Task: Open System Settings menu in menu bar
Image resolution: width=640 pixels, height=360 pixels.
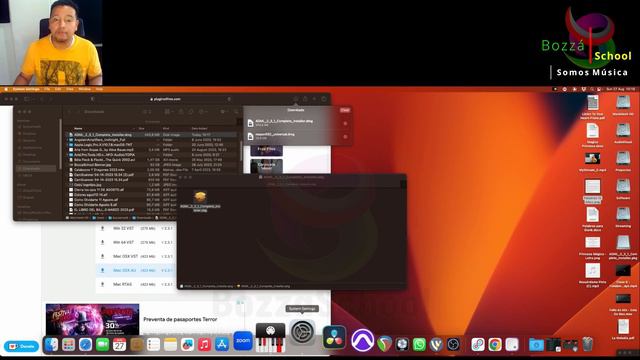Action: pos(26,89)
